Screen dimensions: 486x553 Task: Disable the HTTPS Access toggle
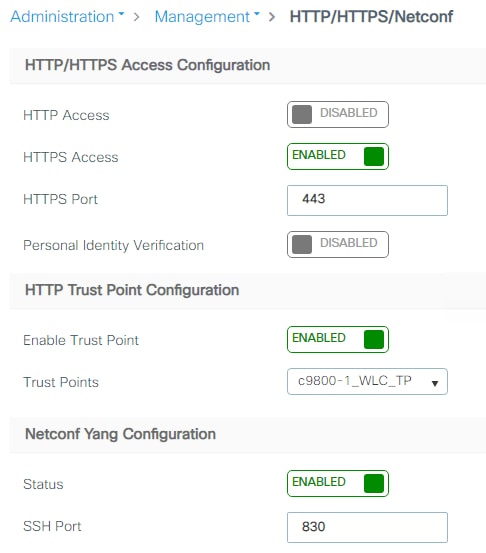[338, 156]
